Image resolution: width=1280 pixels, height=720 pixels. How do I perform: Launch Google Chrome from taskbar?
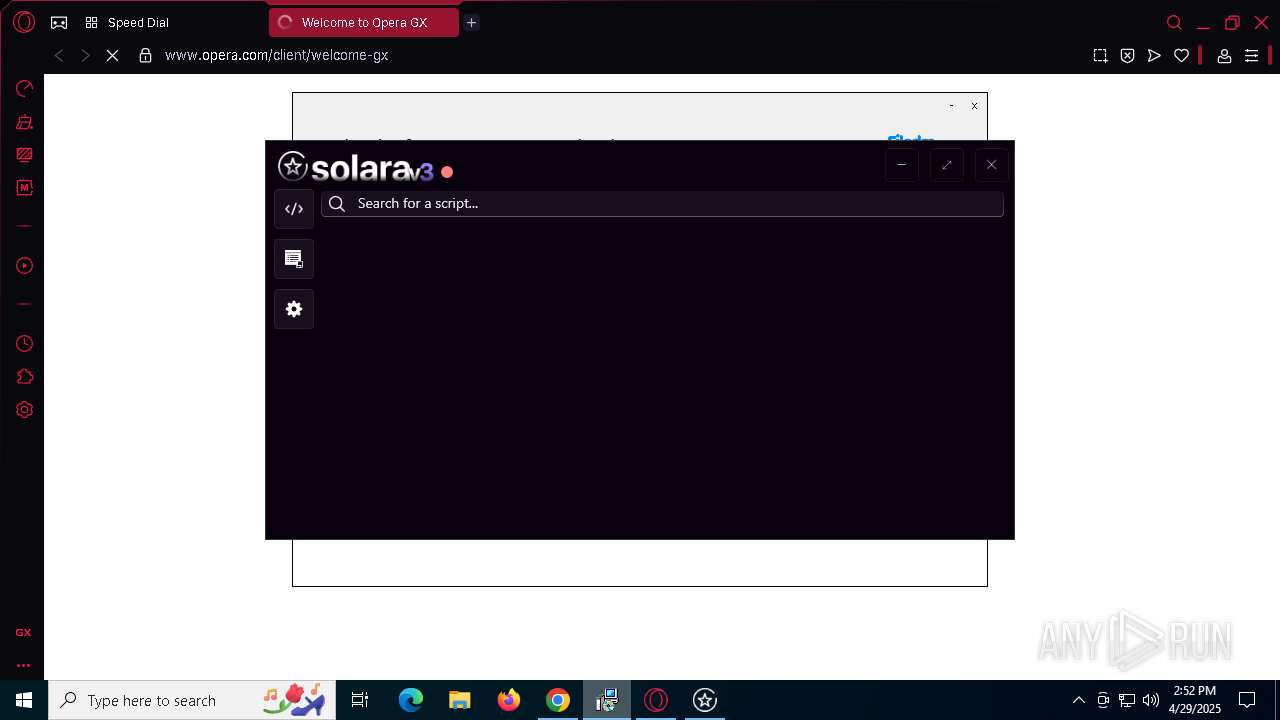(557, 700)
